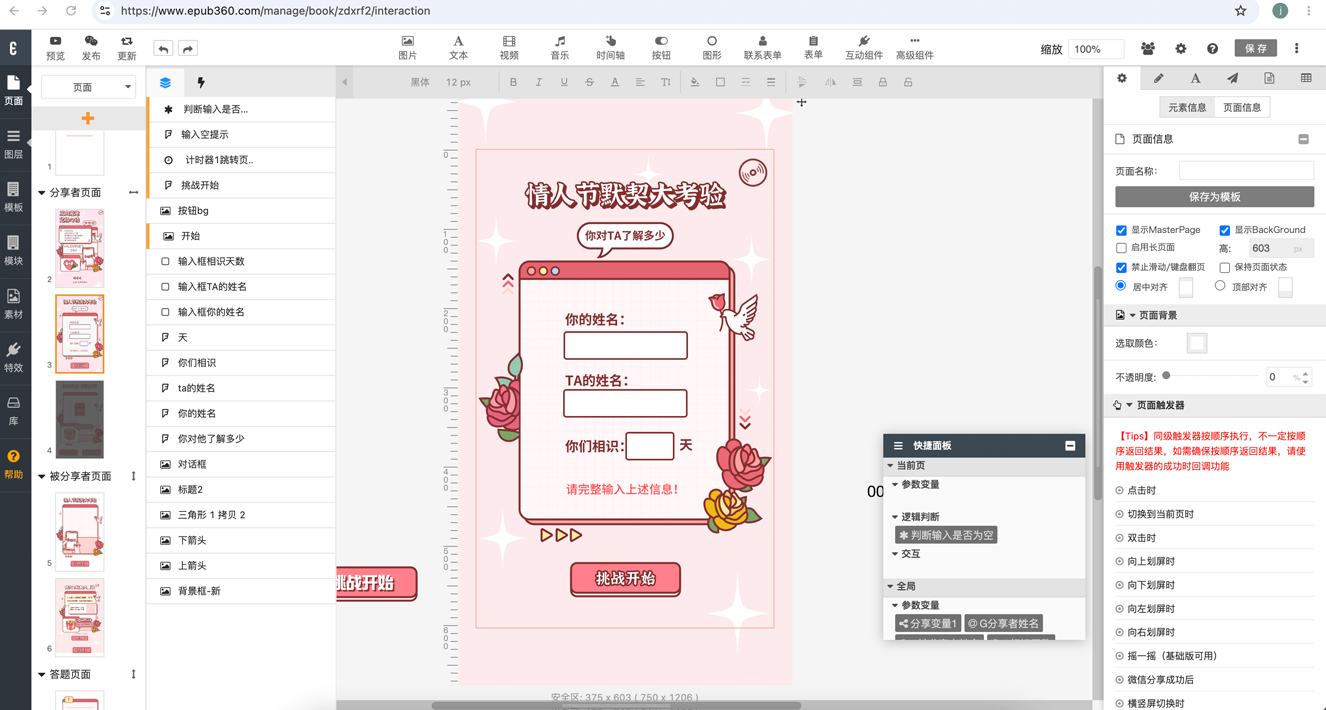Add a 时间轴 timeline component
The image size is (1326, 710).
610,47
